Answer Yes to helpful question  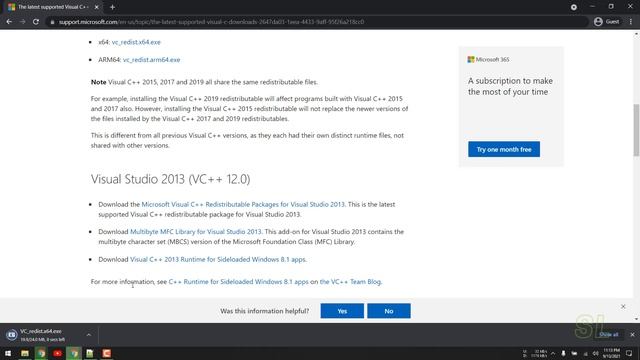[x=342, y=311]
